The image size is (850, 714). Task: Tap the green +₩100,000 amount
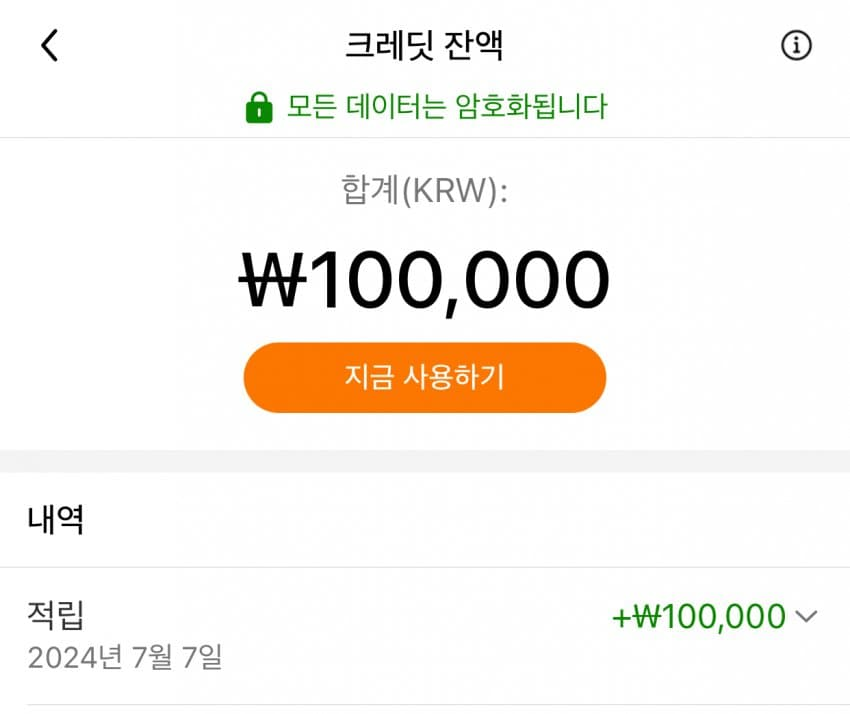[x=698, y=617]
